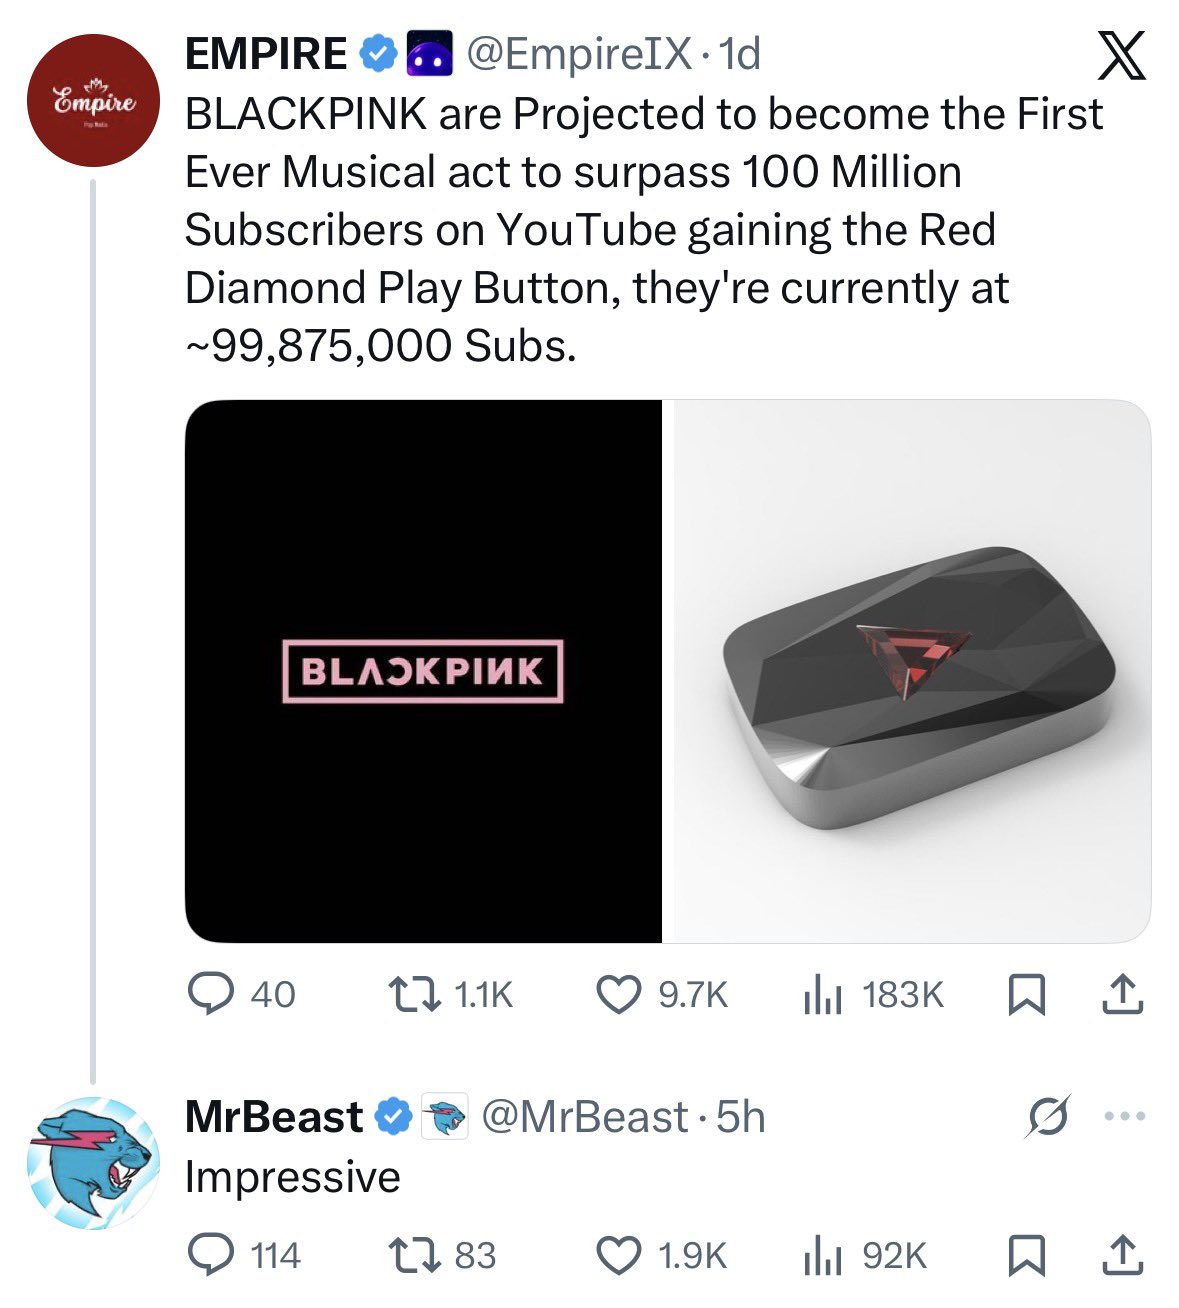Image resolution: width=1179 pixels, height=1308 pixels.
Task: Share MrBeast's reply
Action: click(1121, 1254)
